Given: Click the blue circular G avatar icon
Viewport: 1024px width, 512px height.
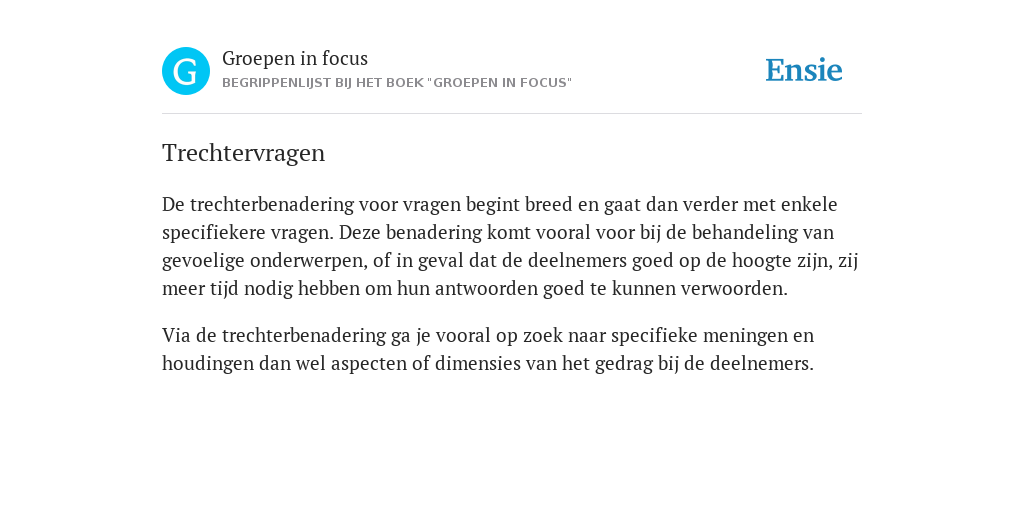Looking at the screenshot, I should tap(186, 71).
